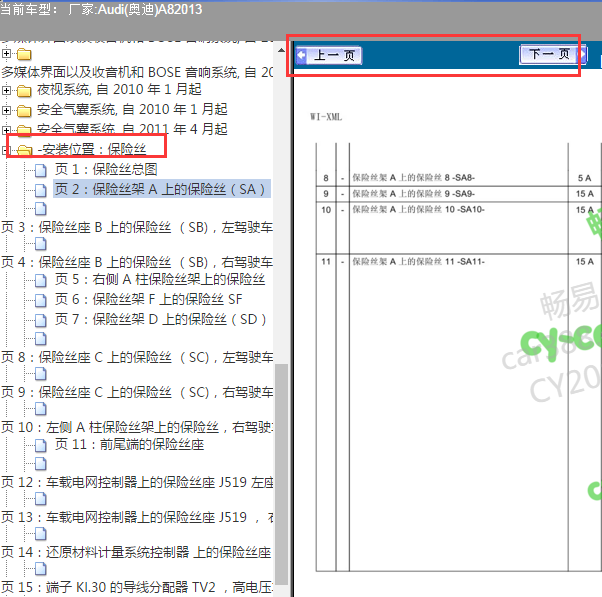
Task: Click WI-XML text in document
Action: click(326, 117)
